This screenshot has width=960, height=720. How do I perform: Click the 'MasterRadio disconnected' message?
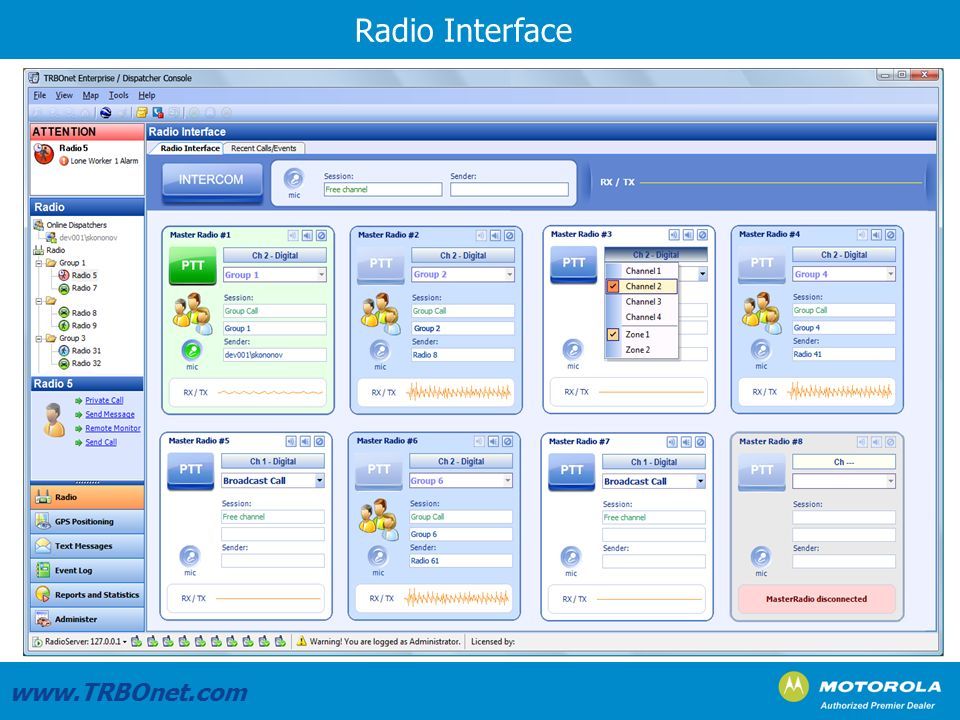[x=816, y=599]
